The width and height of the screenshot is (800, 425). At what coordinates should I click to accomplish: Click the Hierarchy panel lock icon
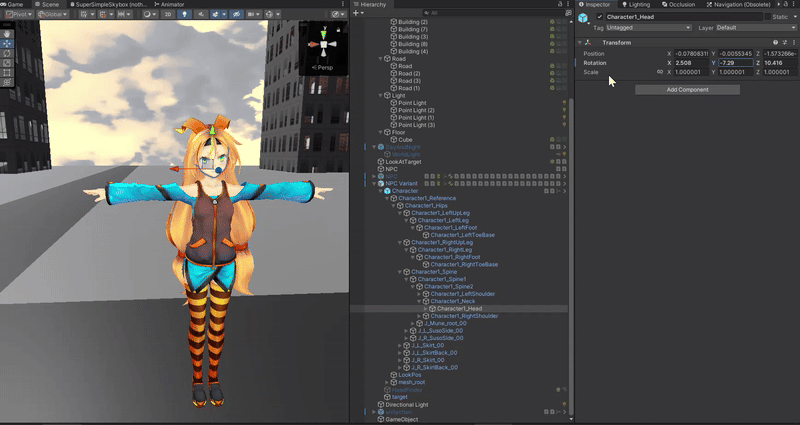(x=560, y=4)
